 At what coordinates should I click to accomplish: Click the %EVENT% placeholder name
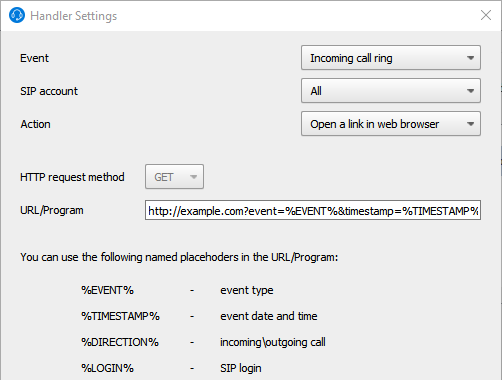(107, 290)
